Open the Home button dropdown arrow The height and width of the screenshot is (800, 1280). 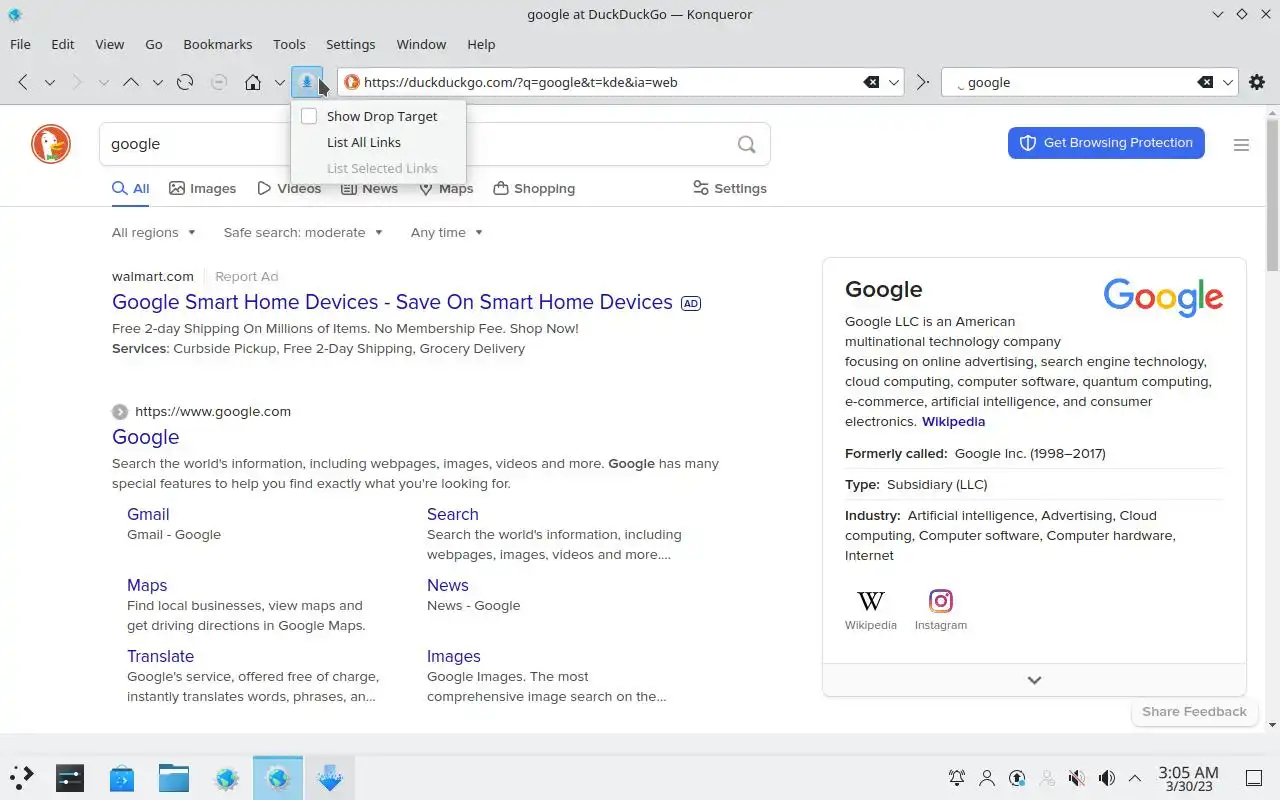(279, 82)
